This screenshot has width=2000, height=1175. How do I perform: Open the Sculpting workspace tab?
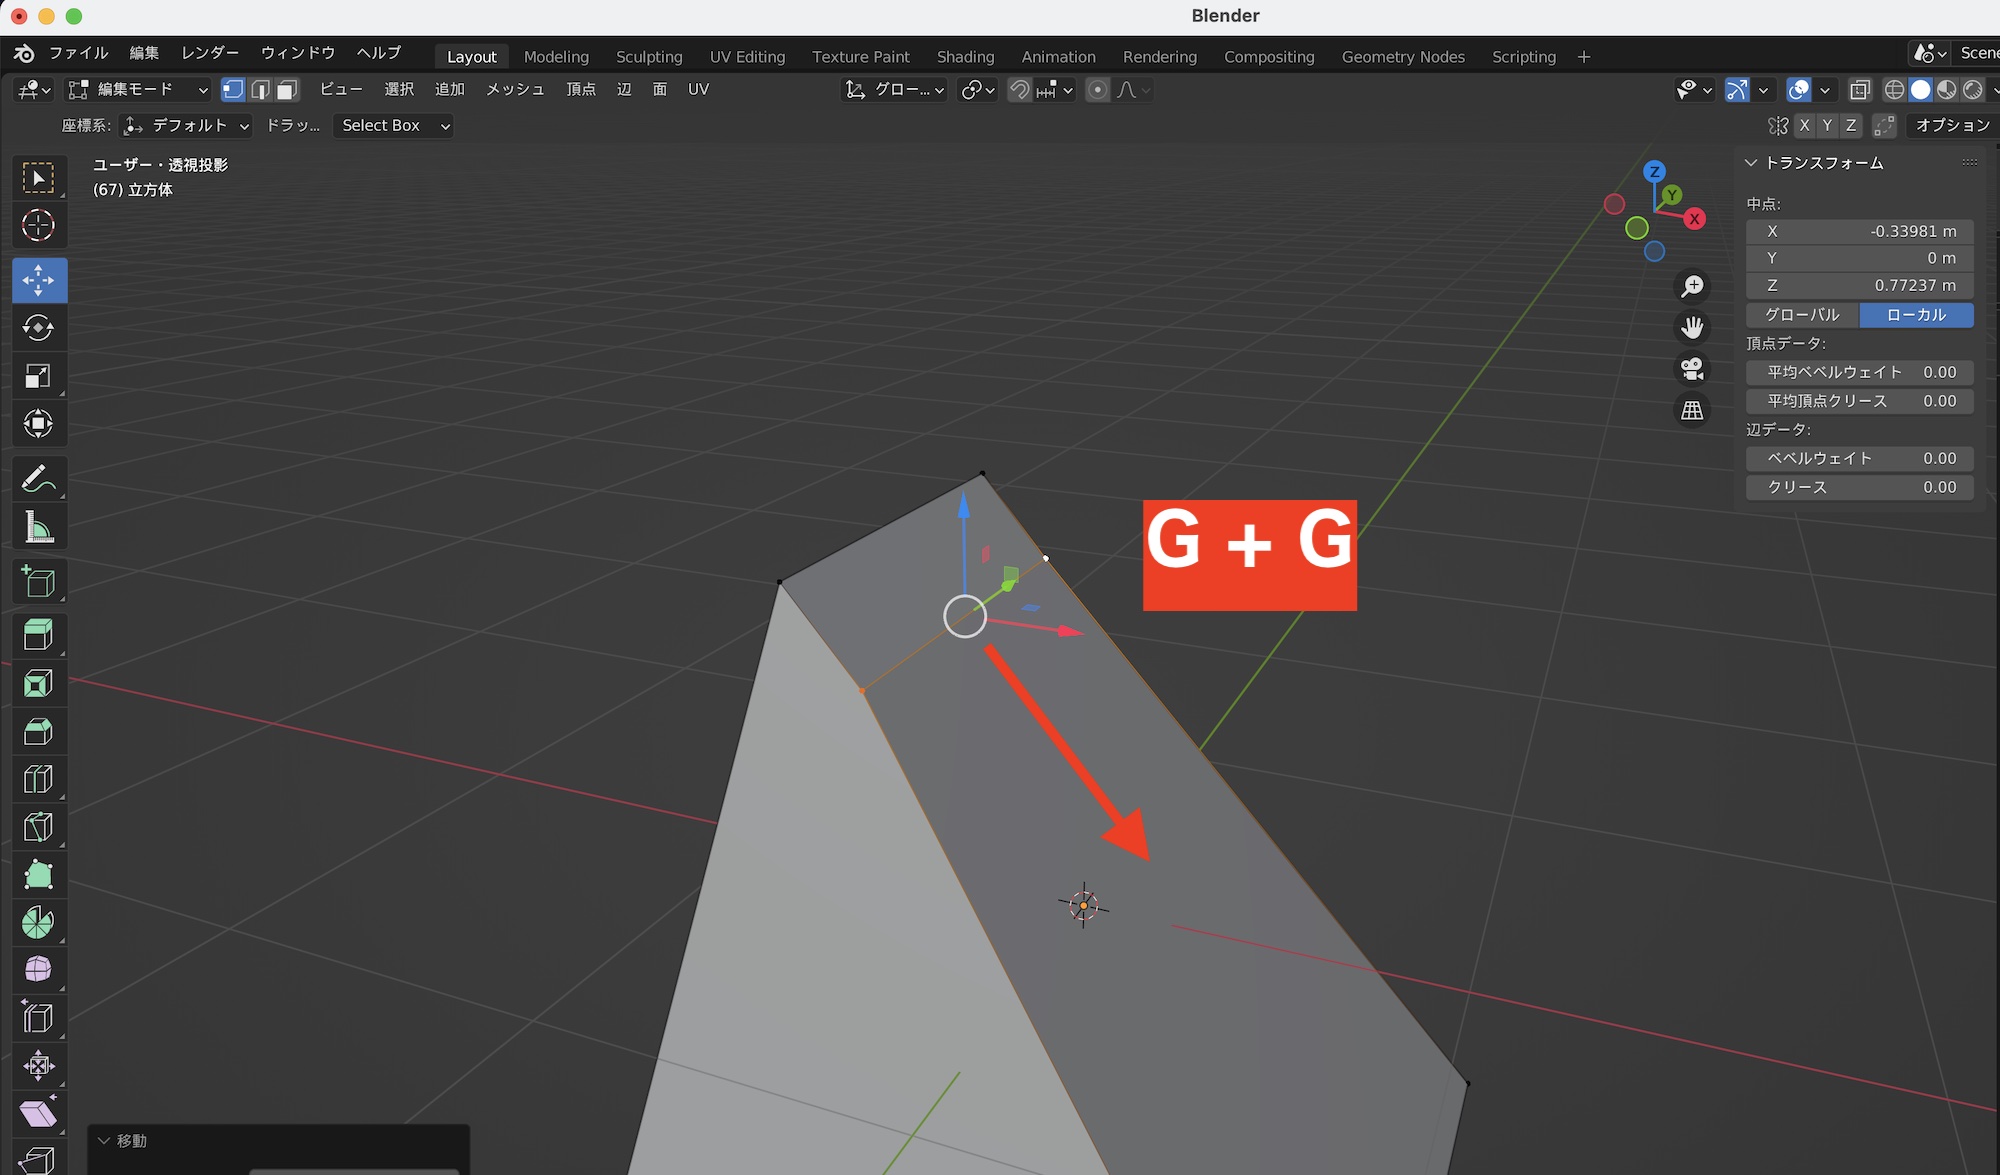[x=648, y=57]
